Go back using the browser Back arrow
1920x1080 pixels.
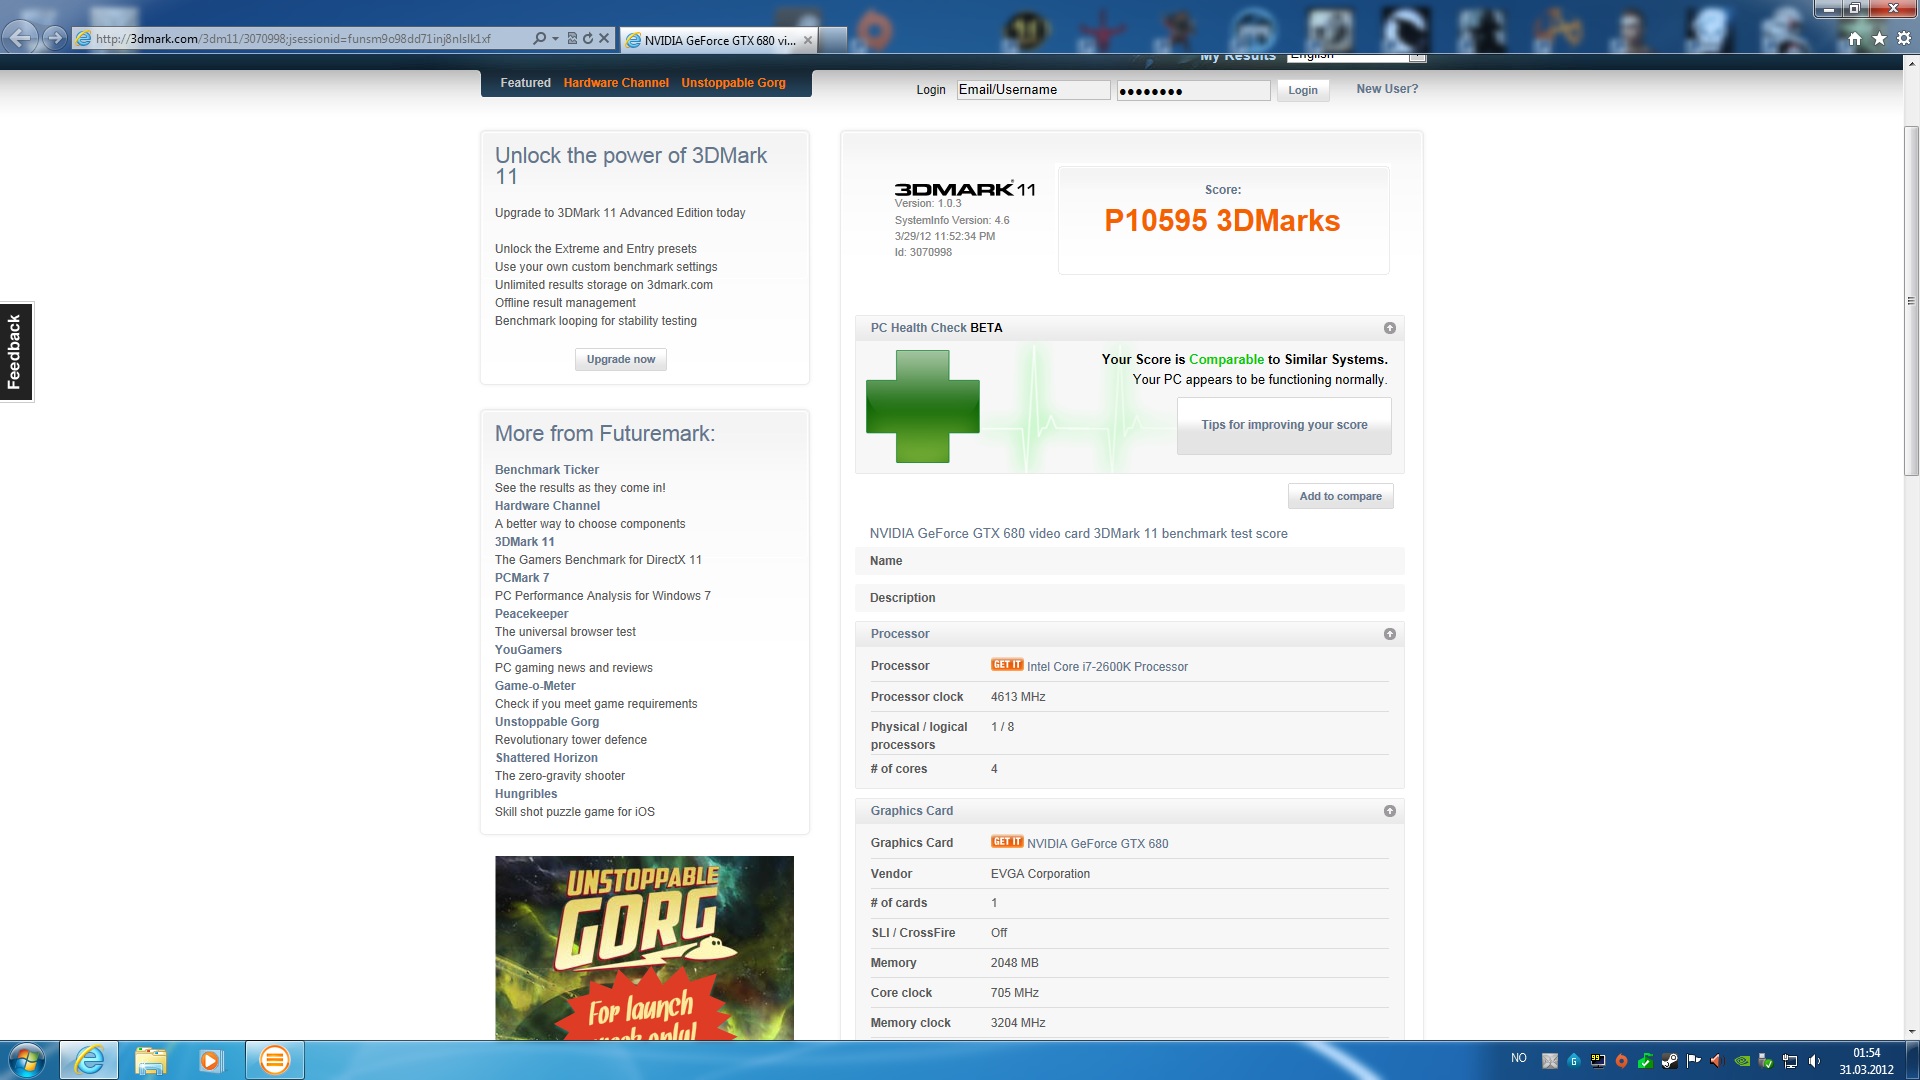pyautogui.click(x=20, y=38)
